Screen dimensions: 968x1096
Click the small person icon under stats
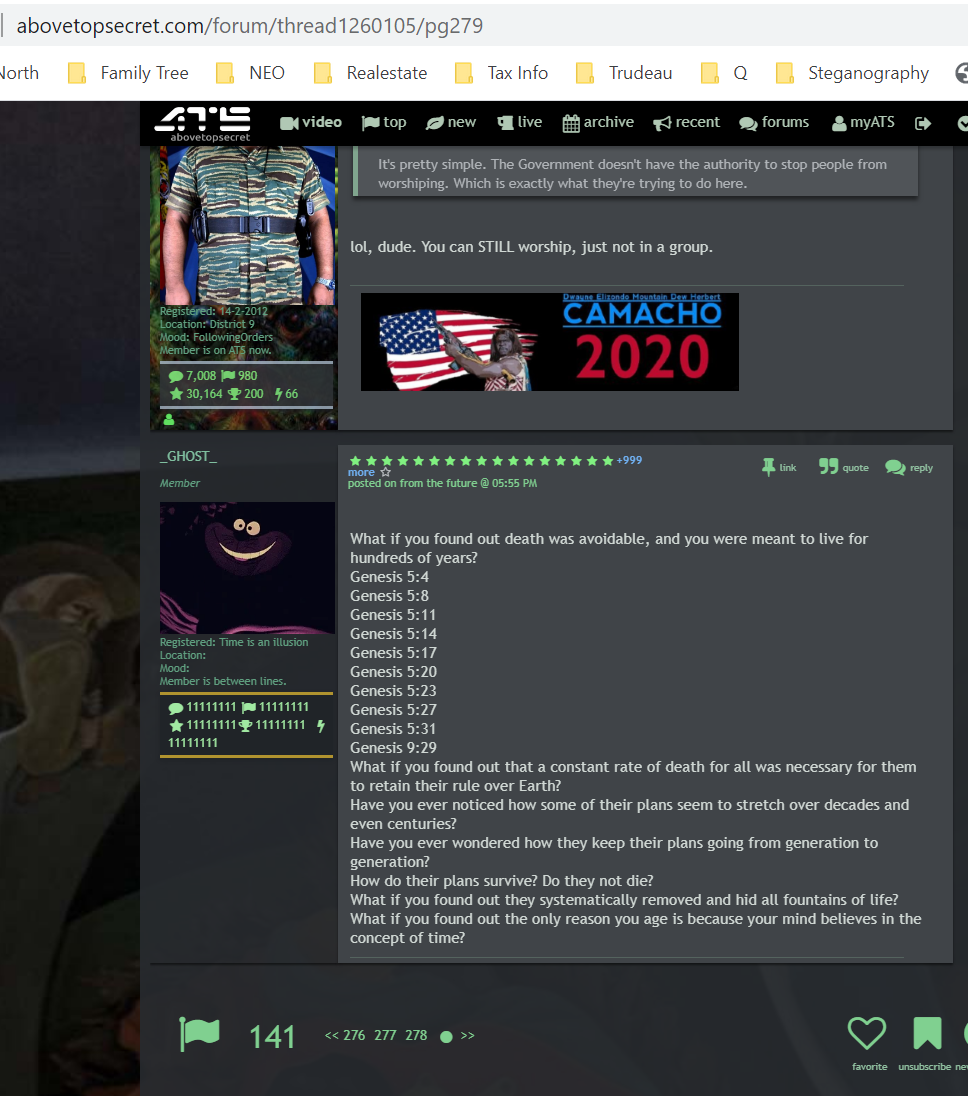click(168, 420)
